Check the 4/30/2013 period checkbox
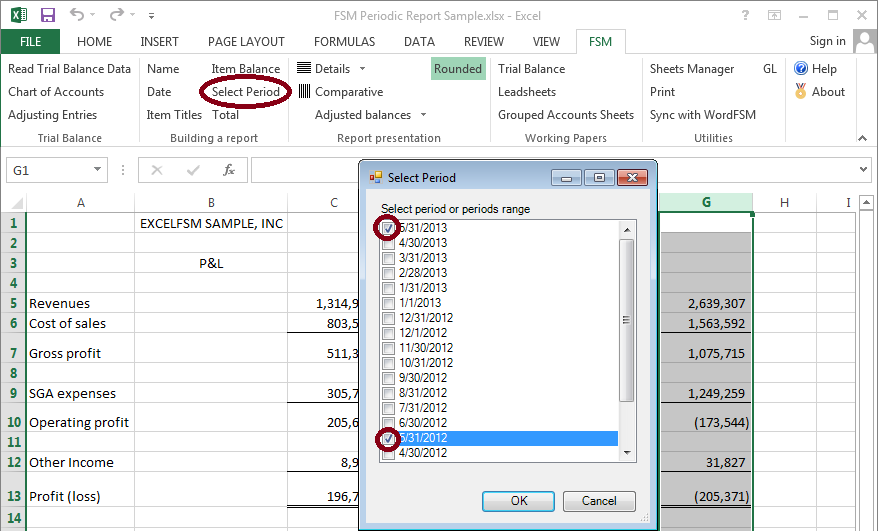This screenshot has width=878, height=531. pos(388,243)
